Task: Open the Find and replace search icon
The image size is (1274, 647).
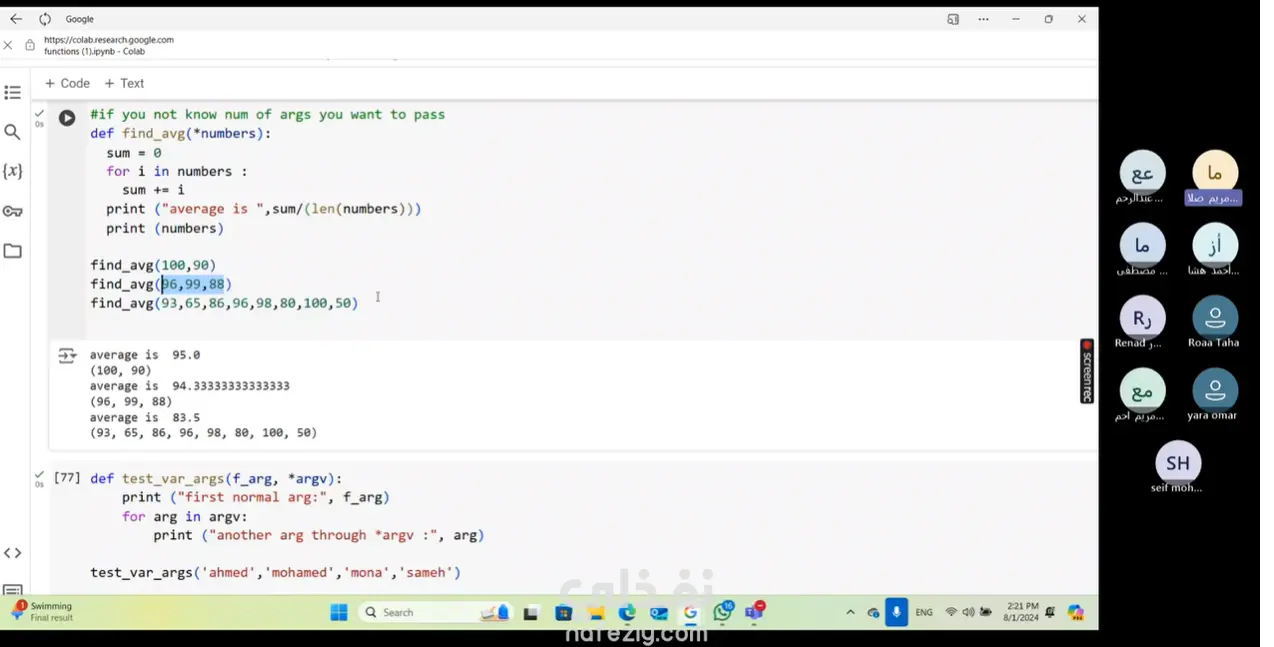Action: coord(13,132)
